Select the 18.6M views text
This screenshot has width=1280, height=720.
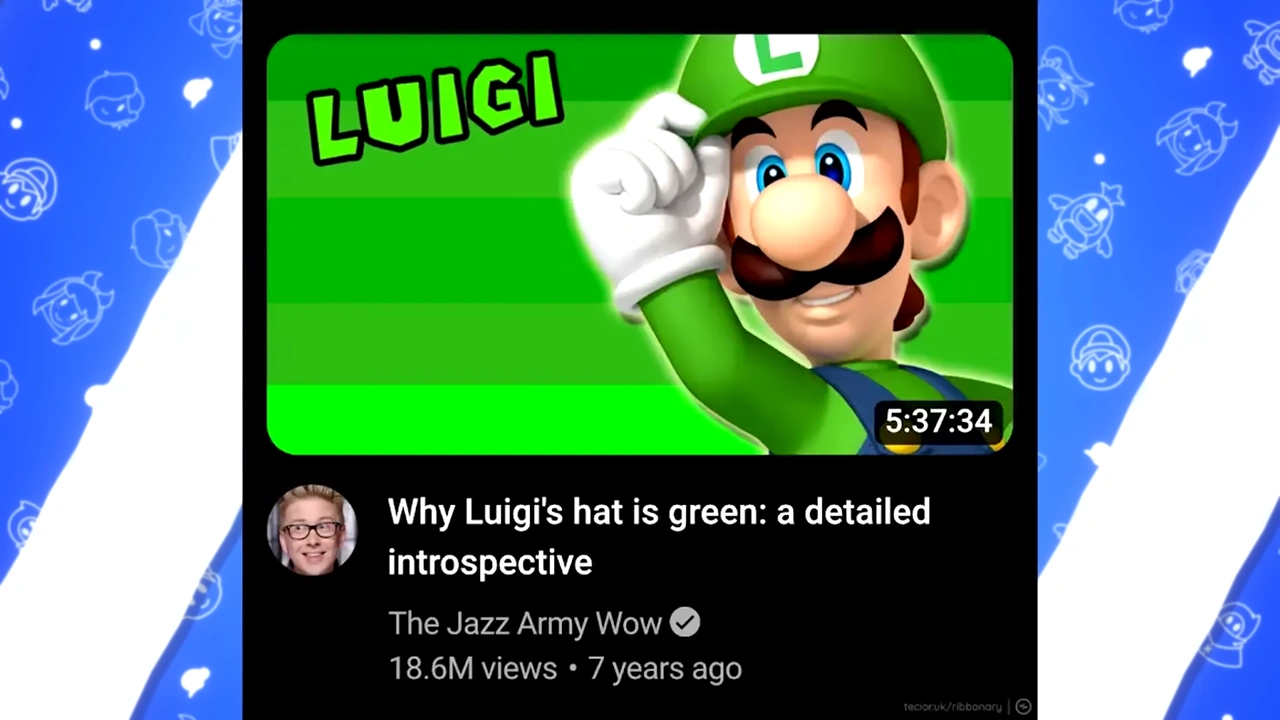(x=472, y=668)
